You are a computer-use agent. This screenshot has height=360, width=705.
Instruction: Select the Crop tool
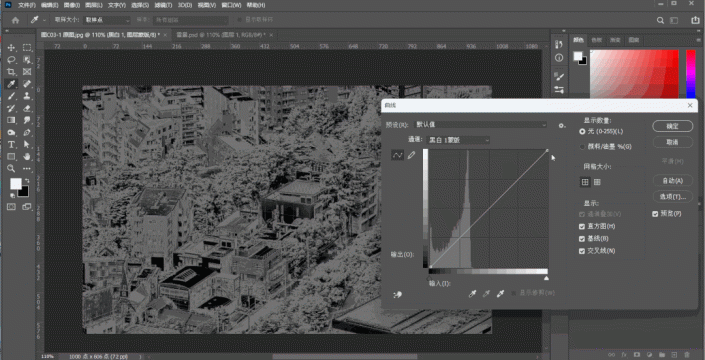tap(11, 72)
